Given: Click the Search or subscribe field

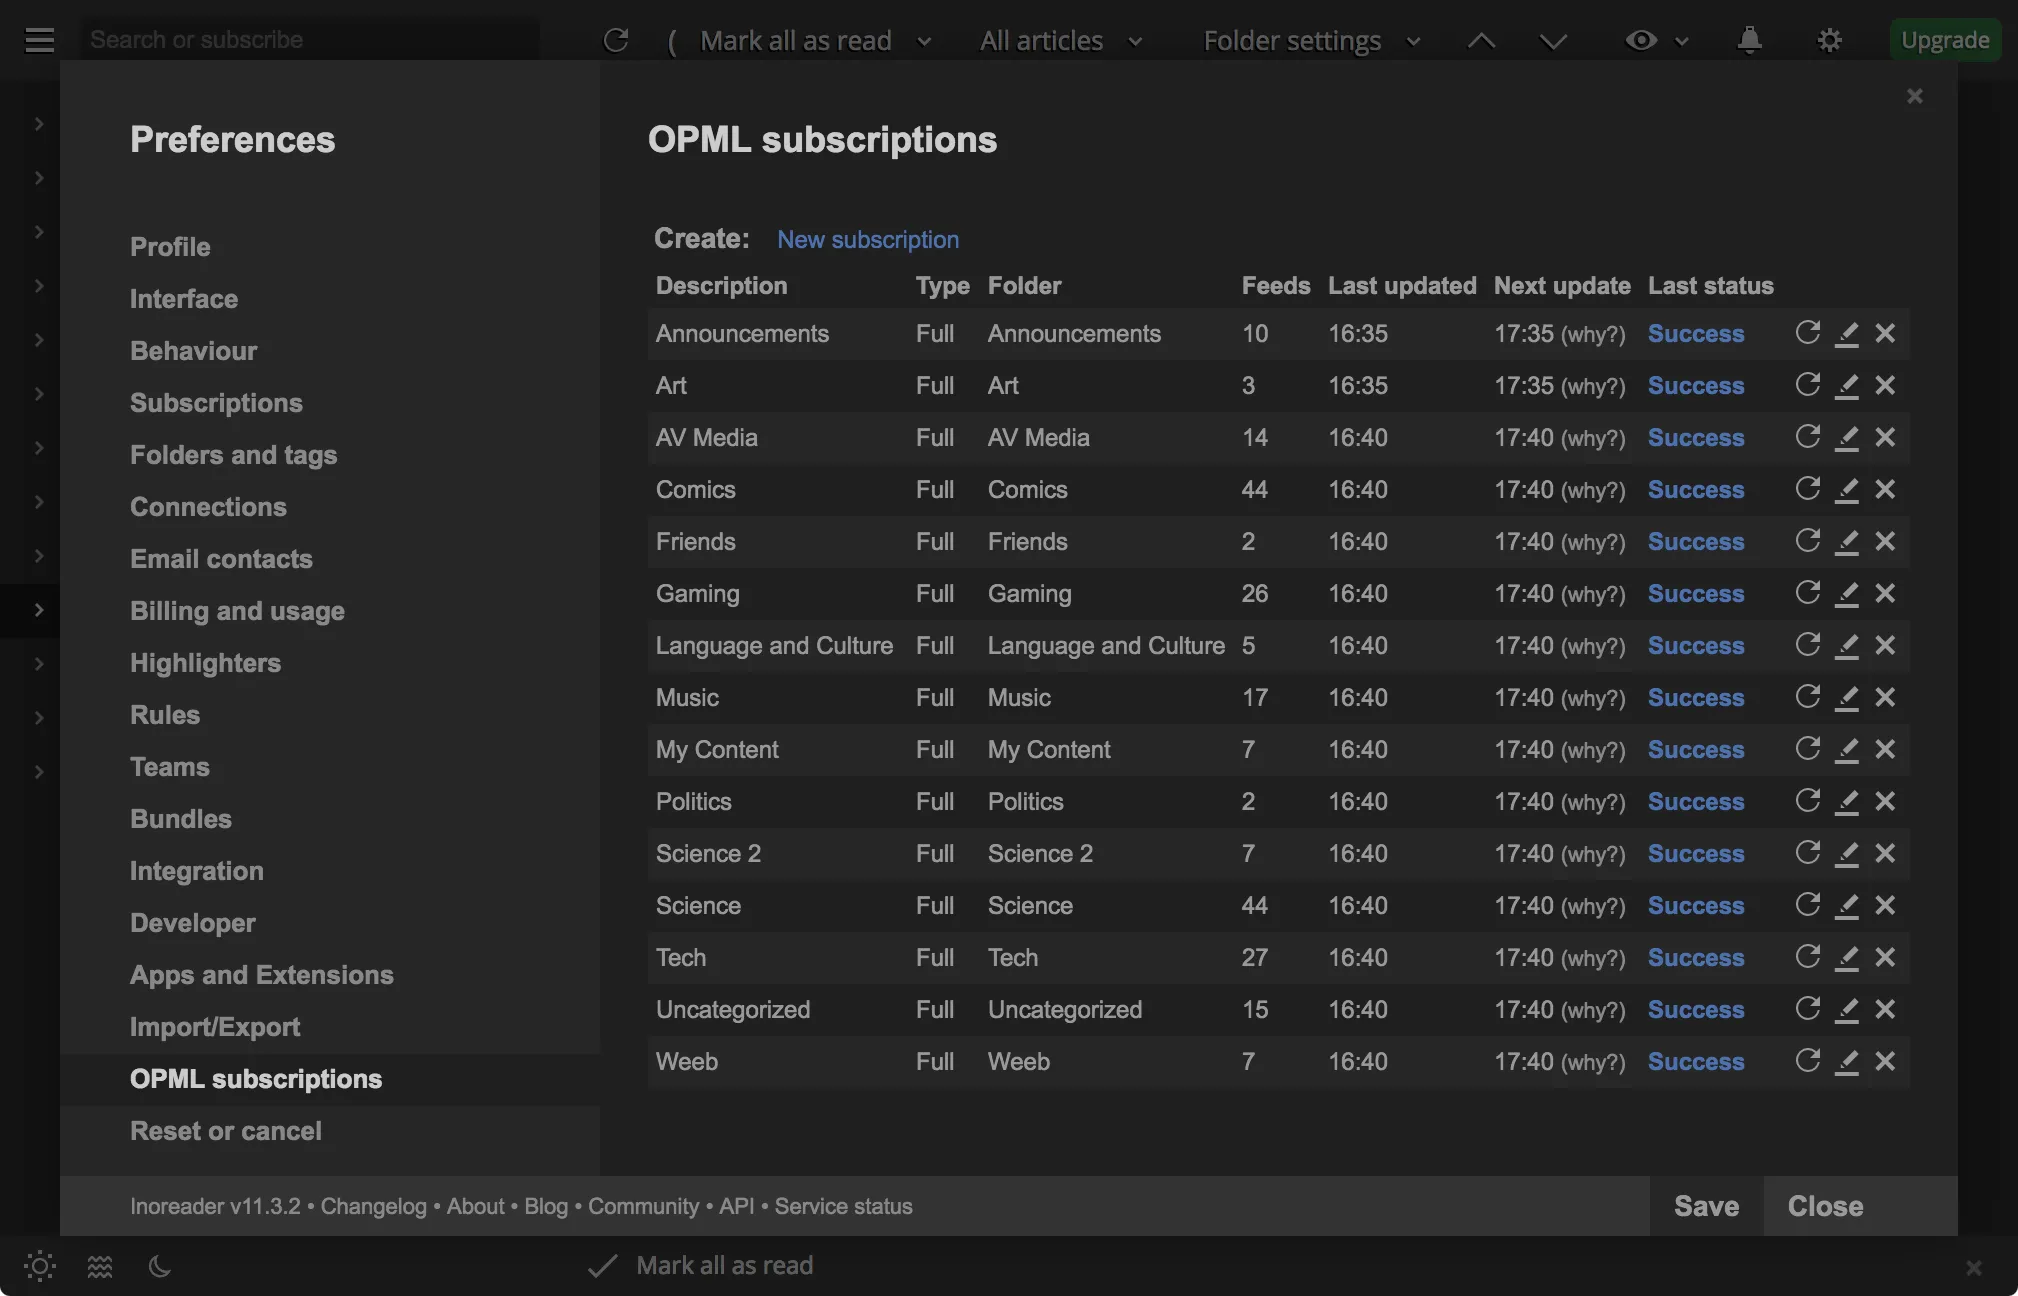Looking at the screenshot, I should (310, 40).
